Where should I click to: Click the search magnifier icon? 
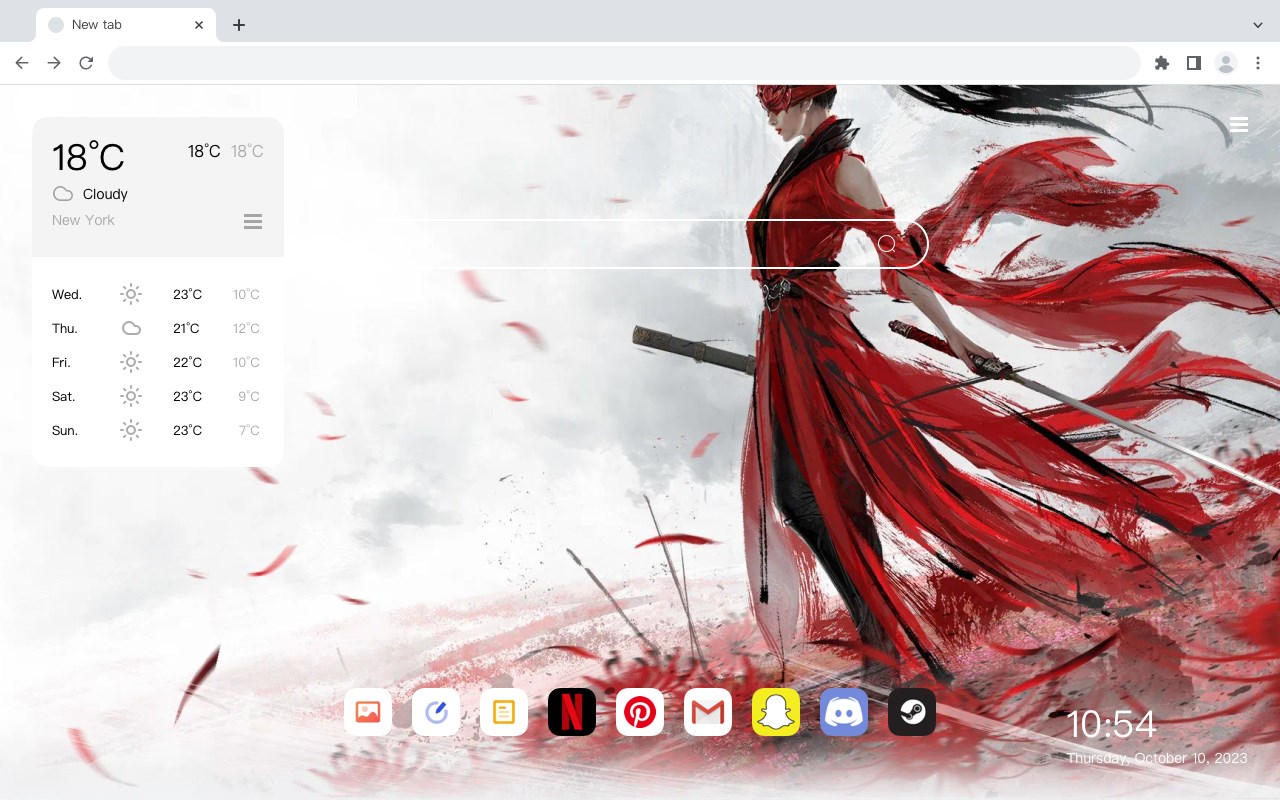pos(887,243)
